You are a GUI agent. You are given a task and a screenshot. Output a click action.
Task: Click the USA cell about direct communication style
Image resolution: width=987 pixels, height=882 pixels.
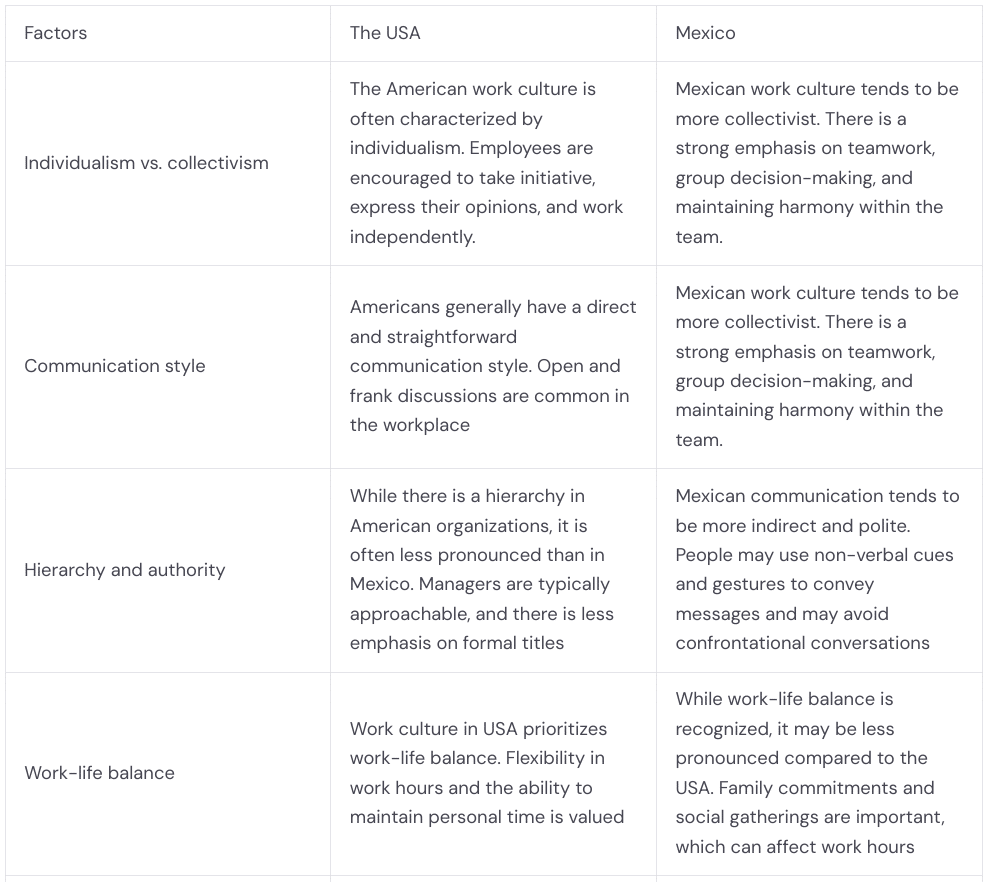(492, 366)
